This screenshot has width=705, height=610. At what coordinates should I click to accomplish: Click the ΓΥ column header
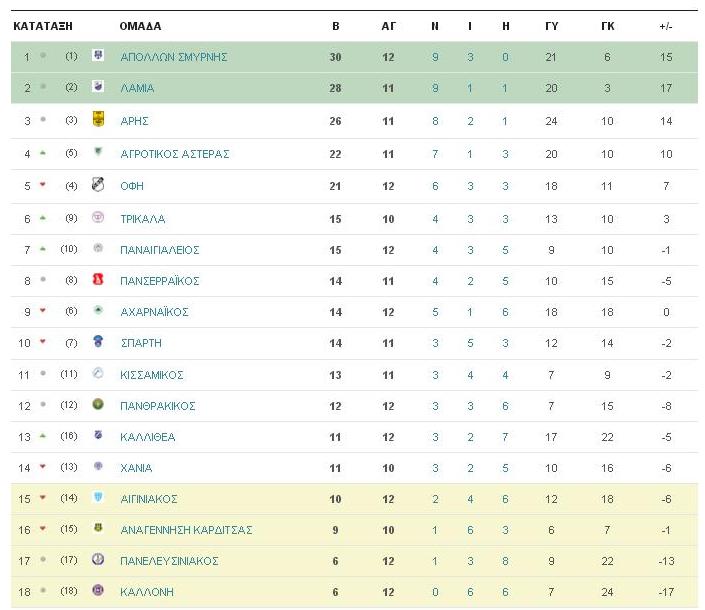tap(551, 26)
